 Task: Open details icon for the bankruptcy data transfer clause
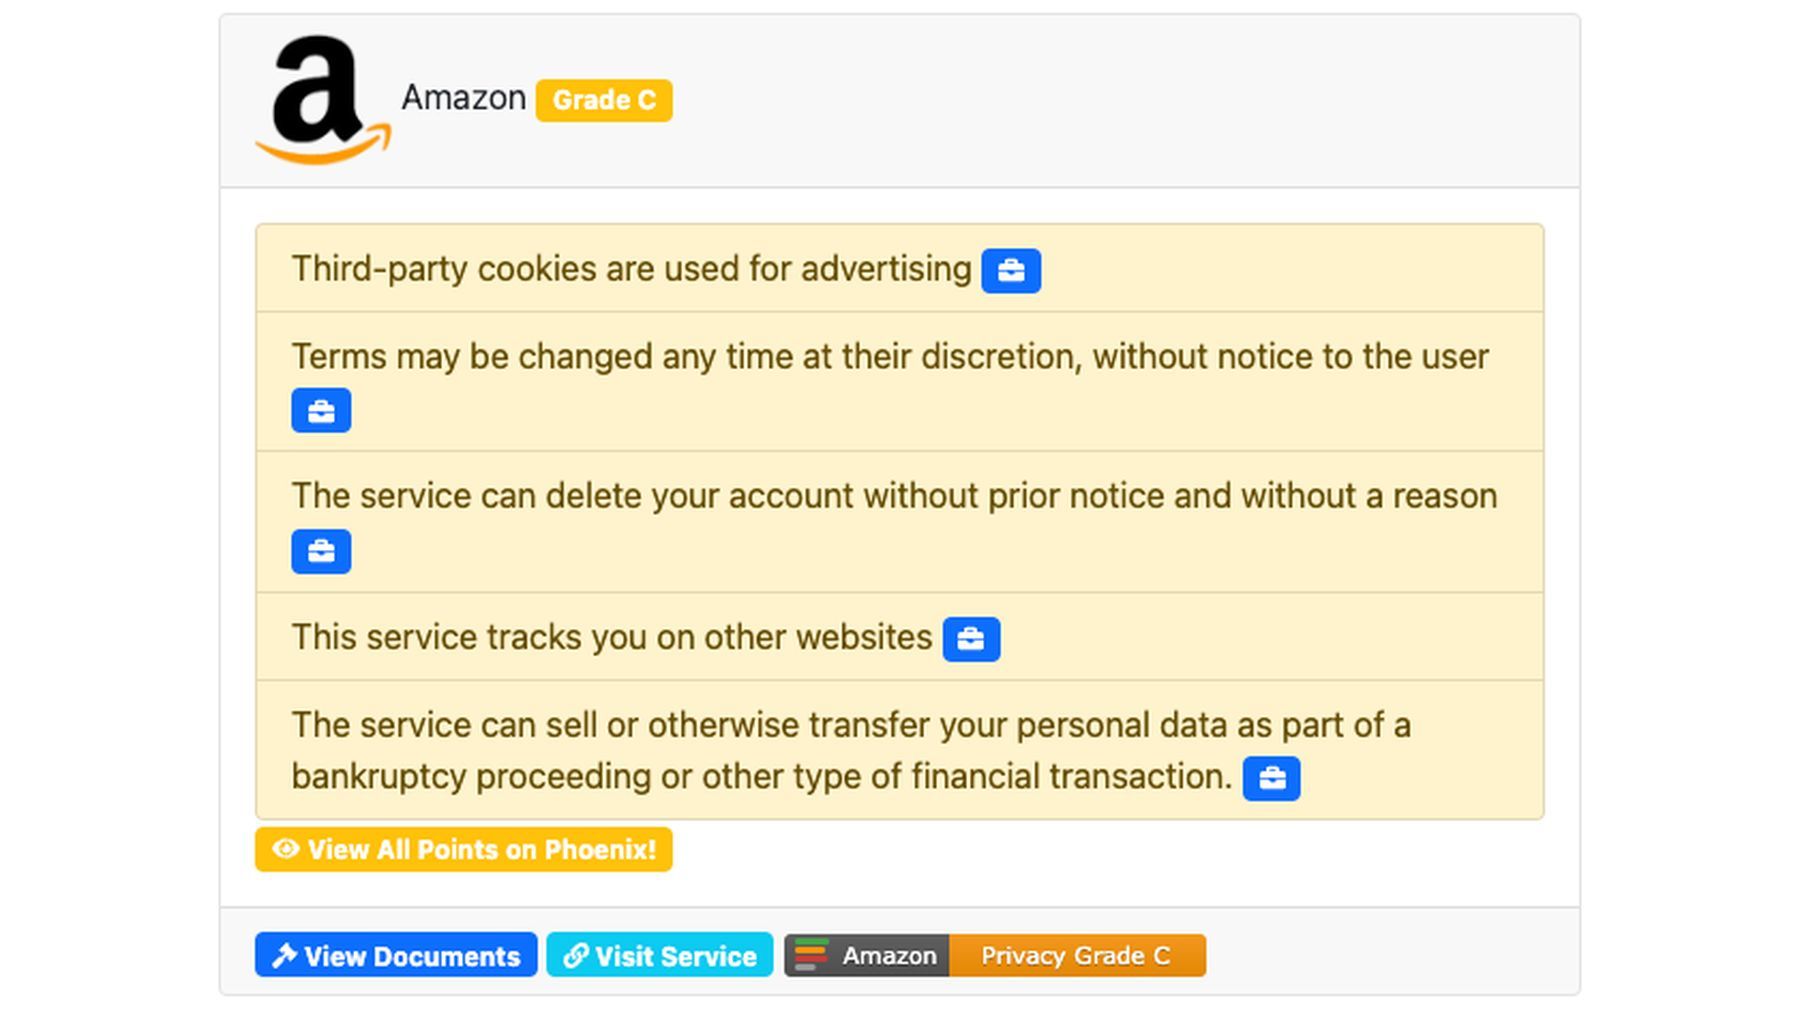[1271, 778]
